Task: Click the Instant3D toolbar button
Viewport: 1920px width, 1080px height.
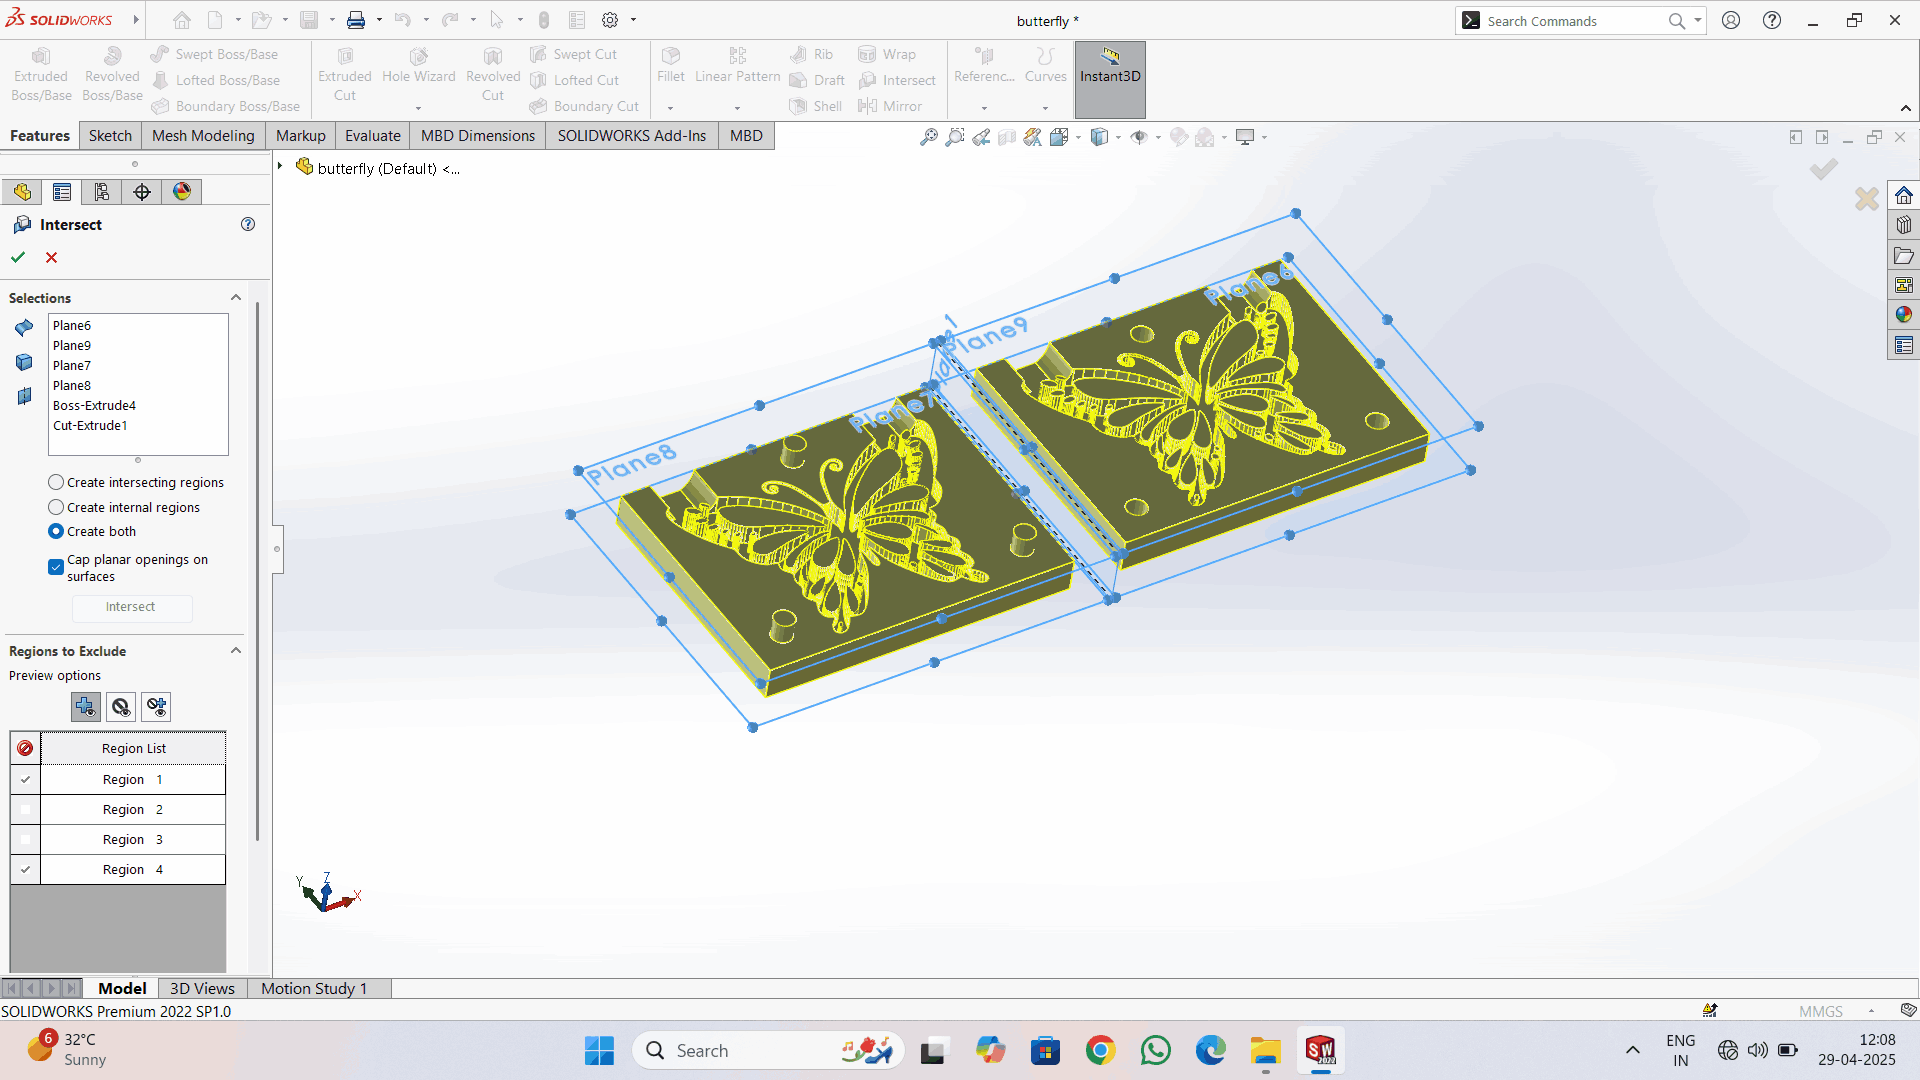Action: pos(1110,79)
